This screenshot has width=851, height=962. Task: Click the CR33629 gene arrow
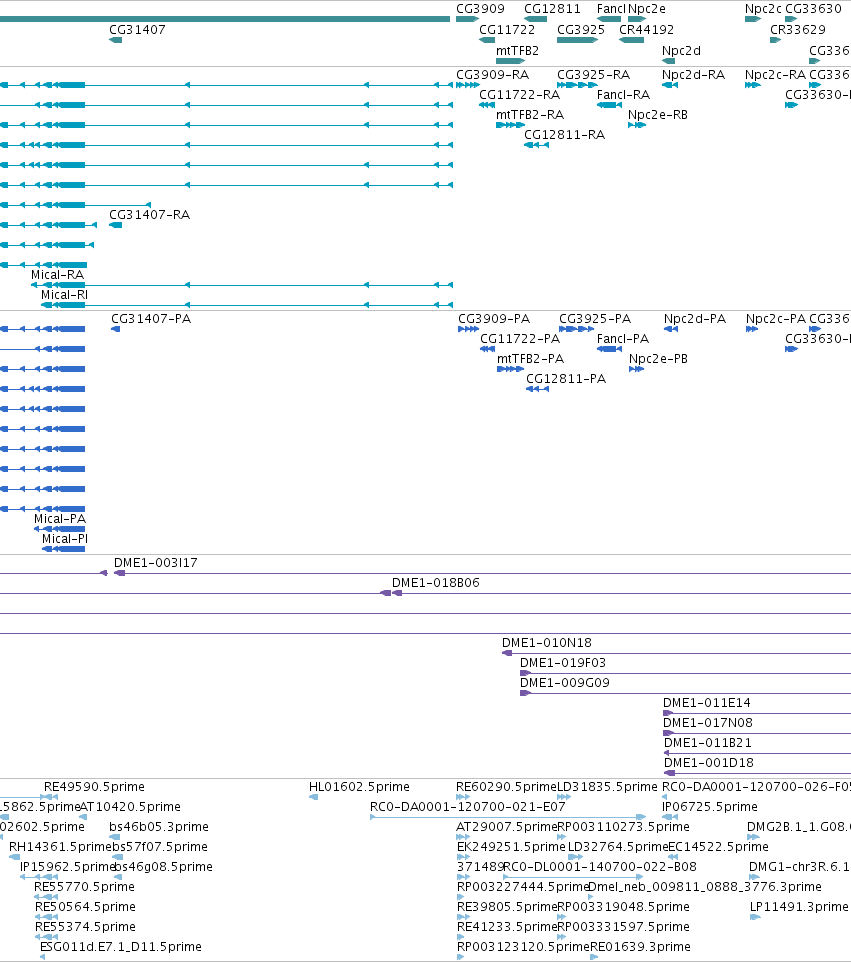(x=776, y=40)
